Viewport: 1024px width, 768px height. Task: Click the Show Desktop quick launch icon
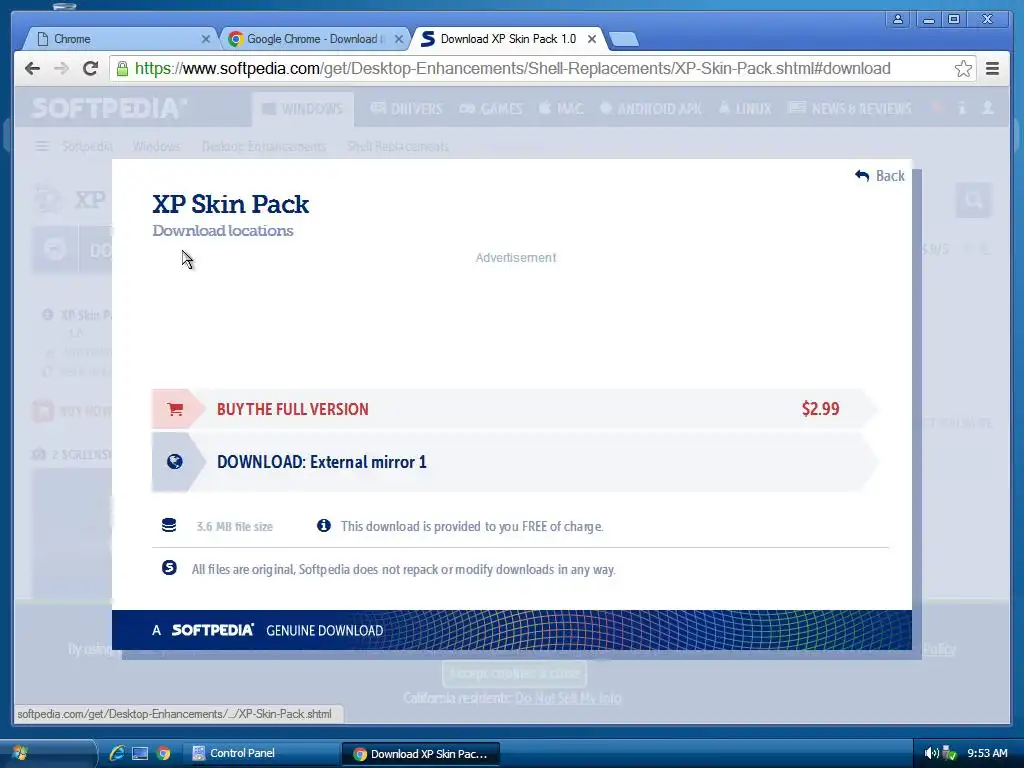click(140, 754)
